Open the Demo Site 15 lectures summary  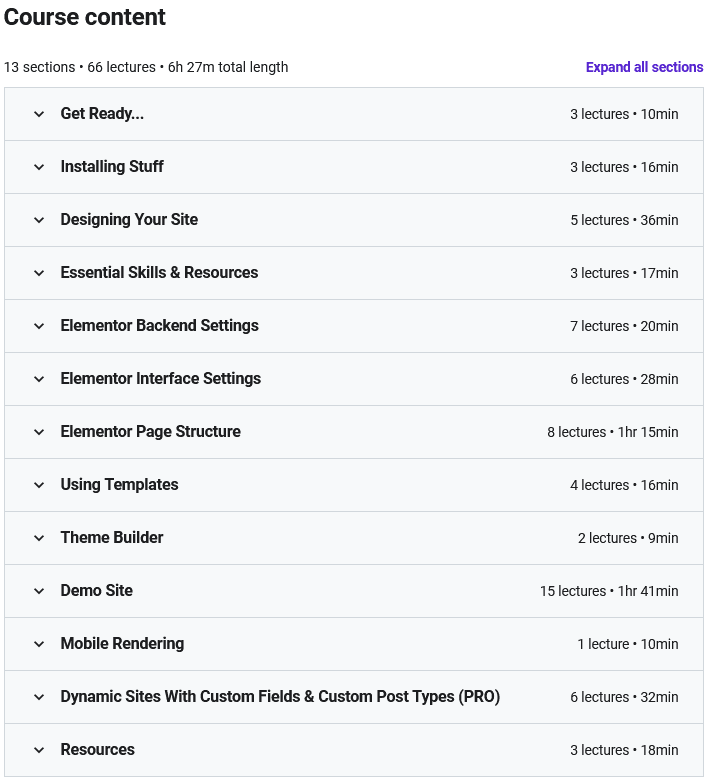click(609, 591)
